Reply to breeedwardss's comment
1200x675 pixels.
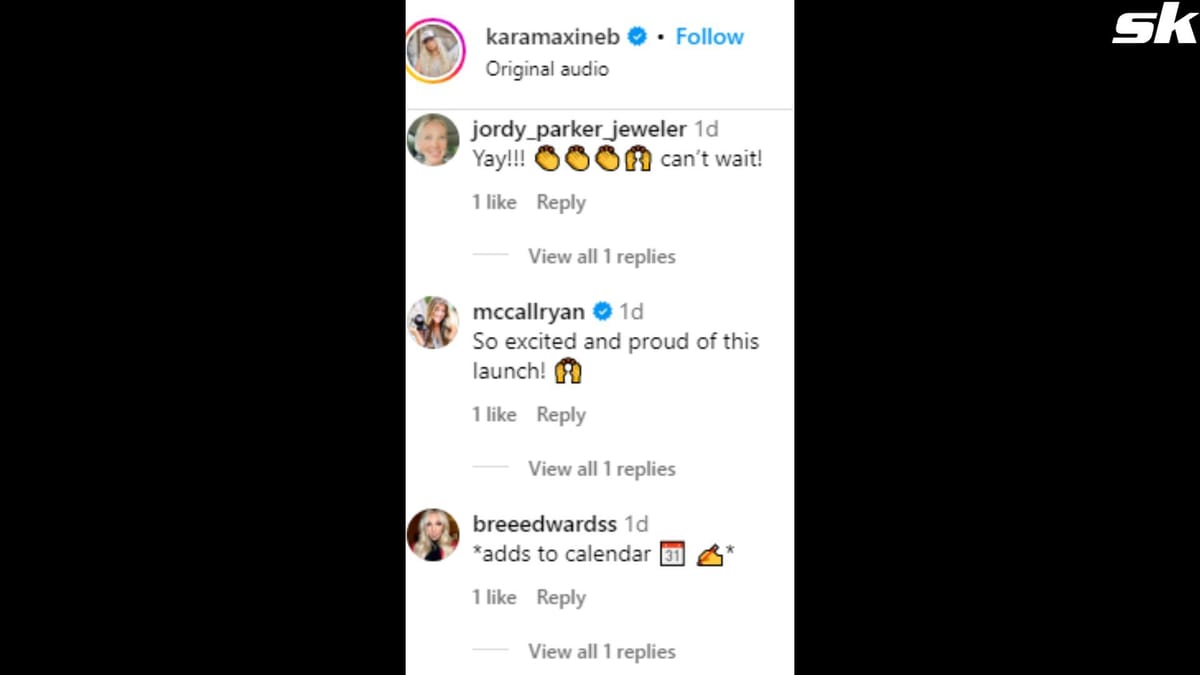click(560, 598)
